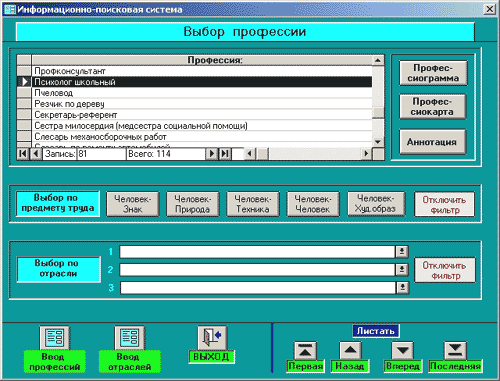Click the record number field showing 81

click(x=101, y=154)
